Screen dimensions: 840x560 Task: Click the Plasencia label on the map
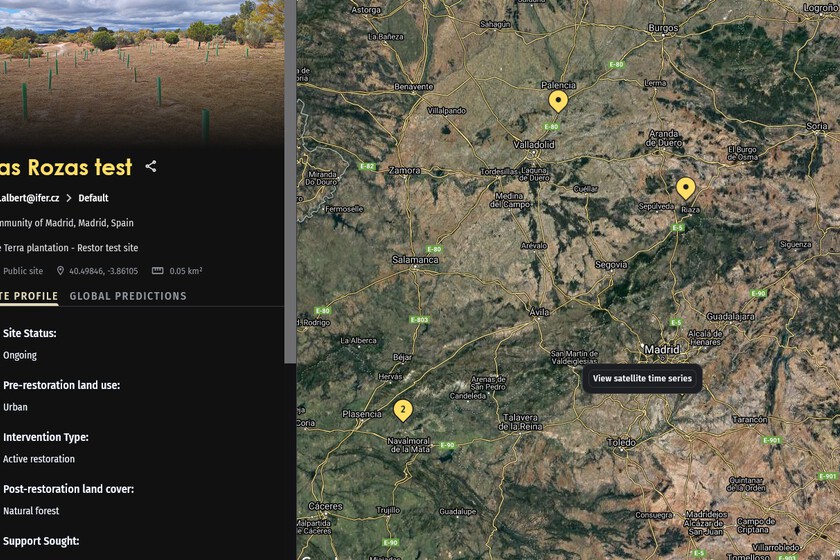click(362, 414)
